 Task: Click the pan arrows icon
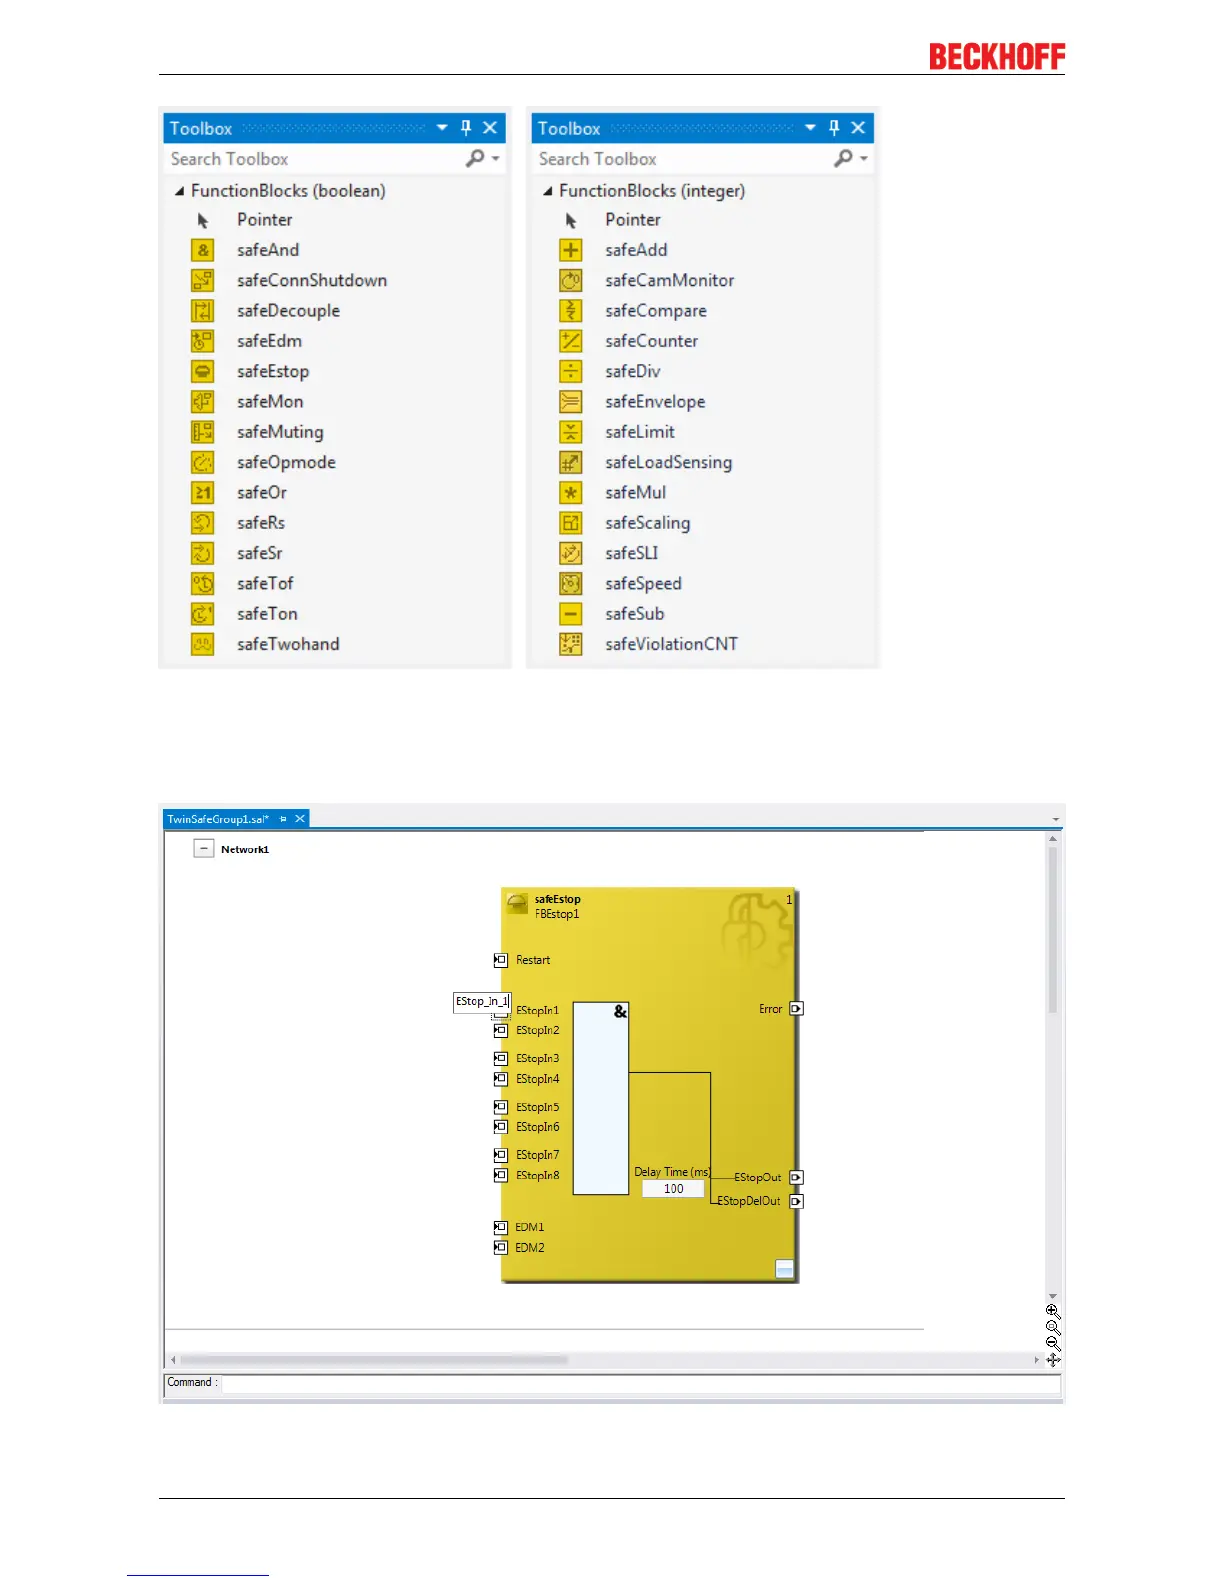pos(1053,1360)
